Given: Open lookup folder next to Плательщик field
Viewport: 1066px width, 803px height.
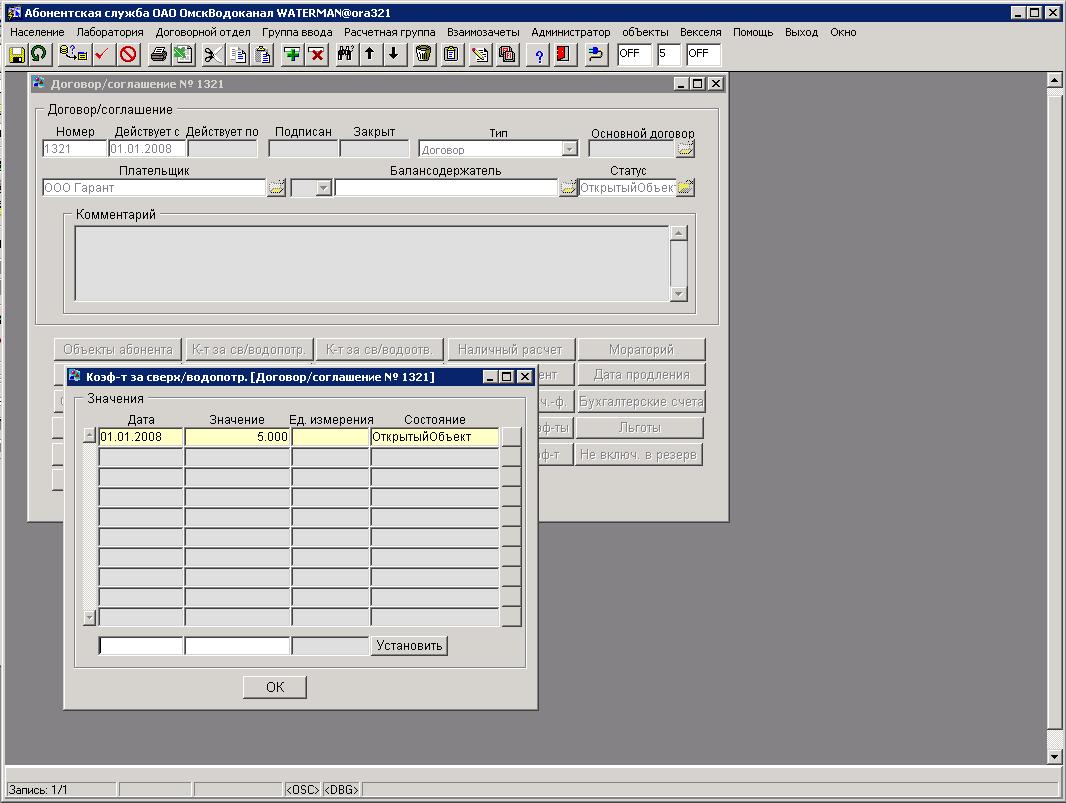Looking at the screenshot, I should pyautogui.click(x=277, y=187).
